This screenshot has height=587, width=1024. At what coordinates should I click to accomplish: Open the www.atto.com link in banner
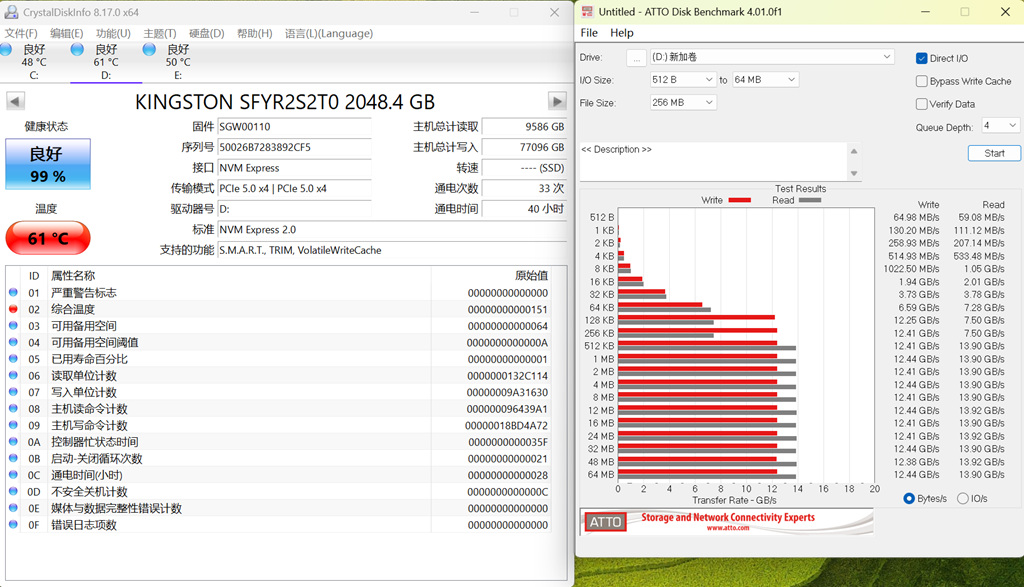pos(728,528)
